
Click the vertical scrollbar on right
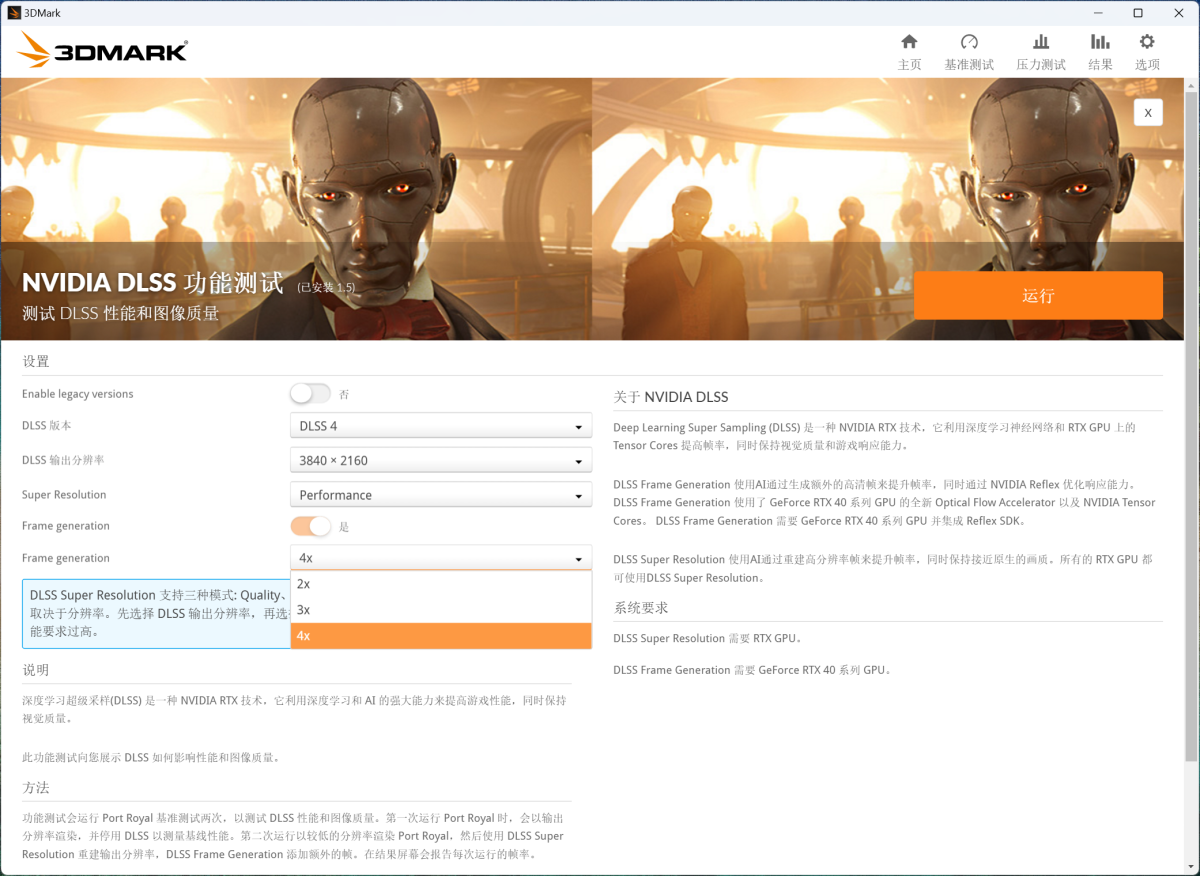(x=1190, y=420)
